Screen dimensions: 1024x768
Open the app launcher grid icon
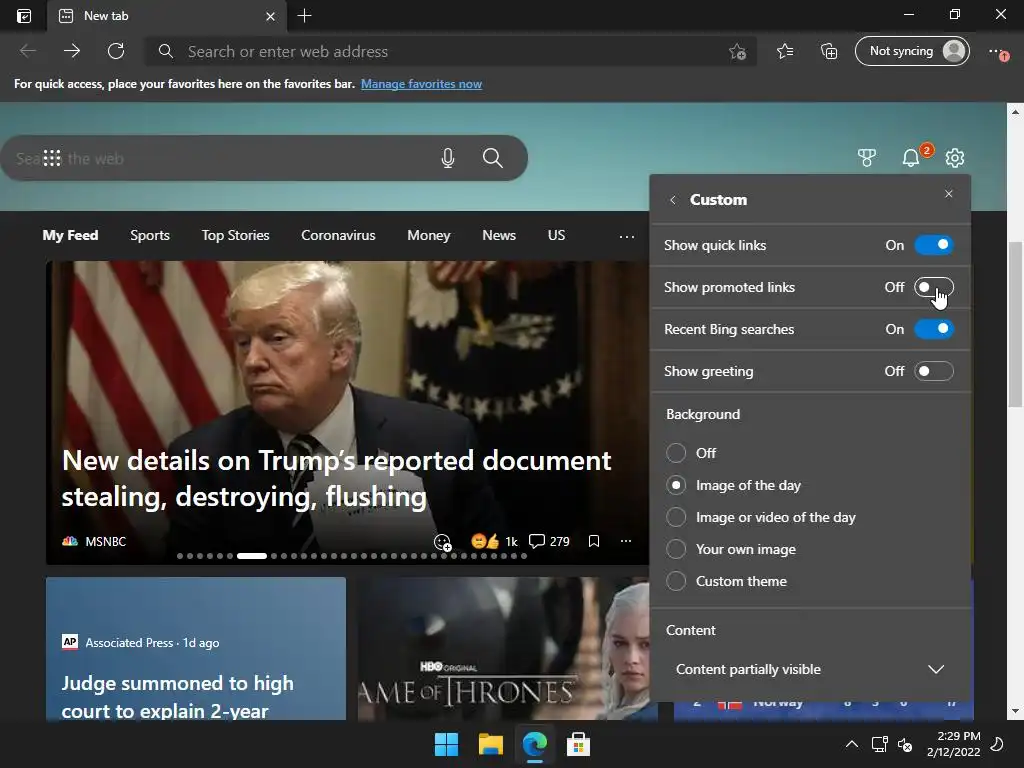52,158
